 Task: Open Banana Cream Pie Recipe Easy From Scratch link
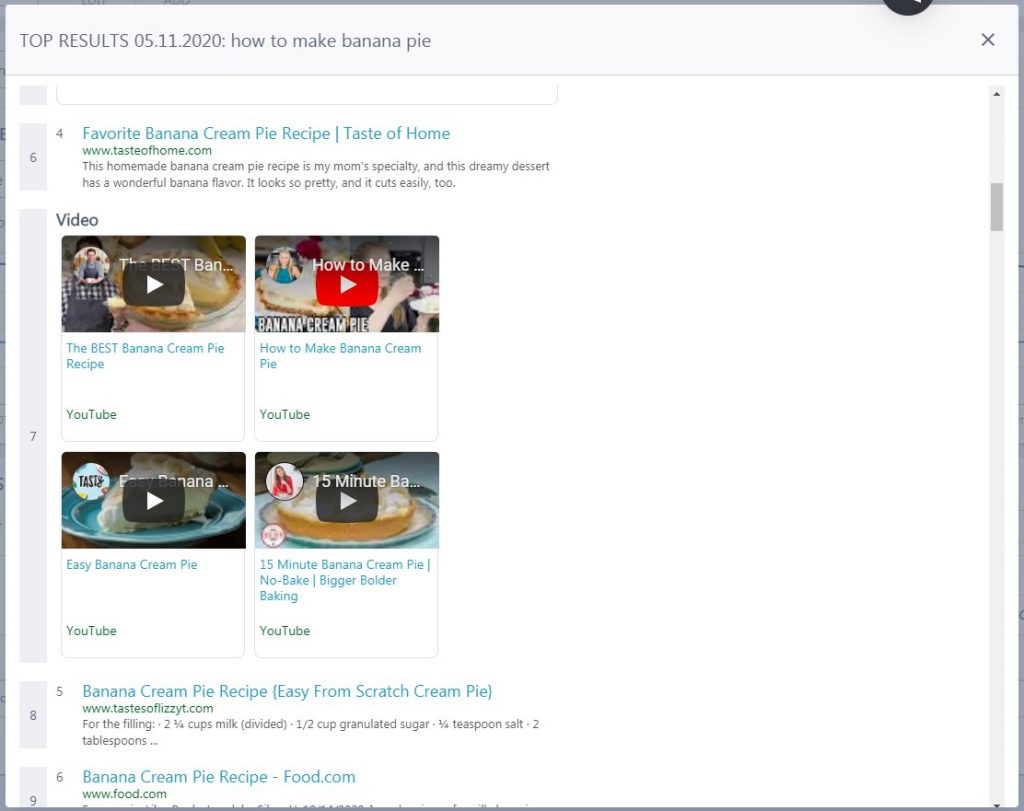coord(287,691)
